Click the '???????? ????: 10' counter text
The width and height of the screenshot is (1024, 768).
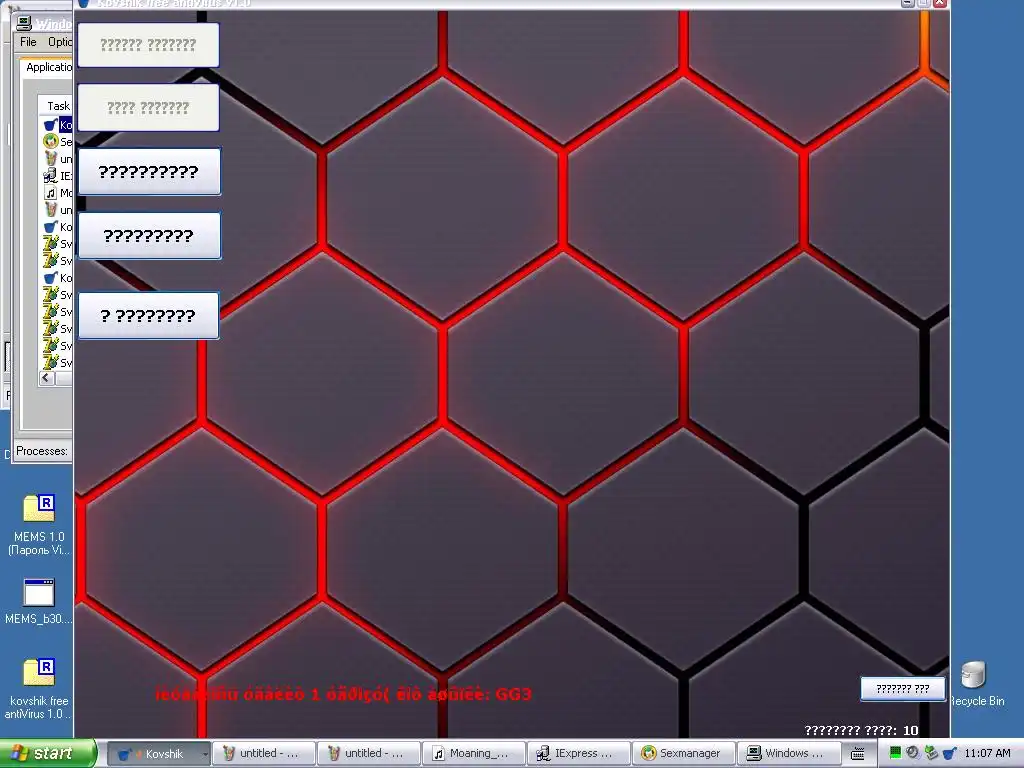tap(861, 730)
